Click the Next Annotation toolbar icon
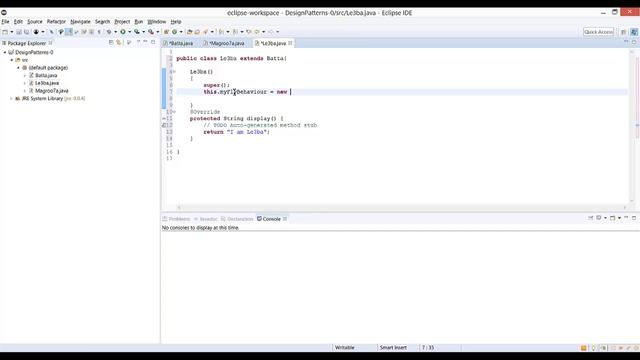The width and height of the screenshot is (640, 360). click(x=221, y=32)
